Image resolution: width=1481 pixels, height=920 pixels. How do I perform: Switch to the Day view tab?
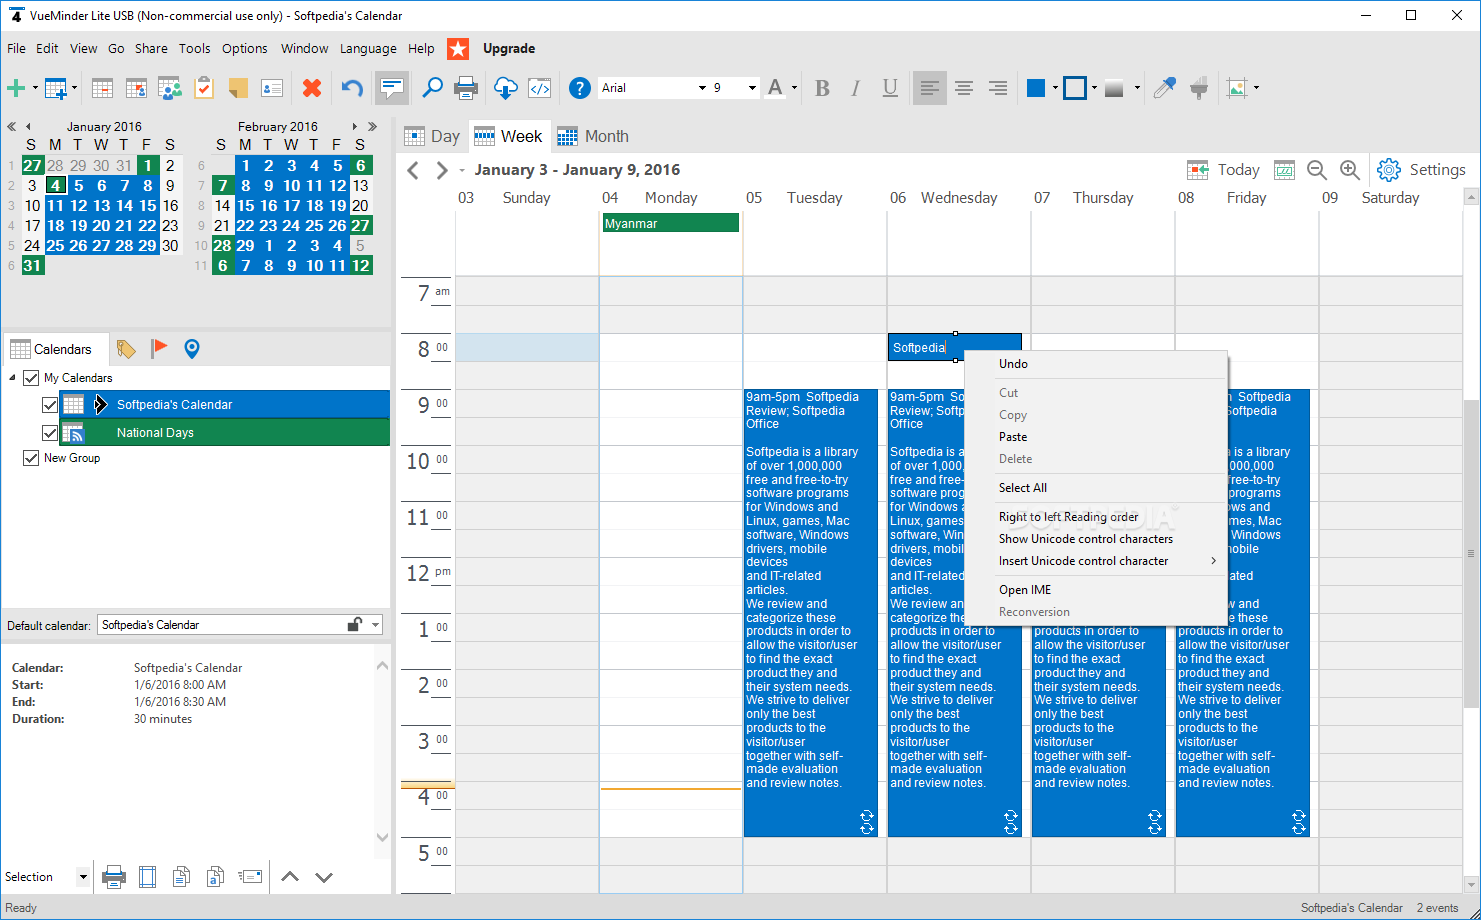tap(432, 136)
